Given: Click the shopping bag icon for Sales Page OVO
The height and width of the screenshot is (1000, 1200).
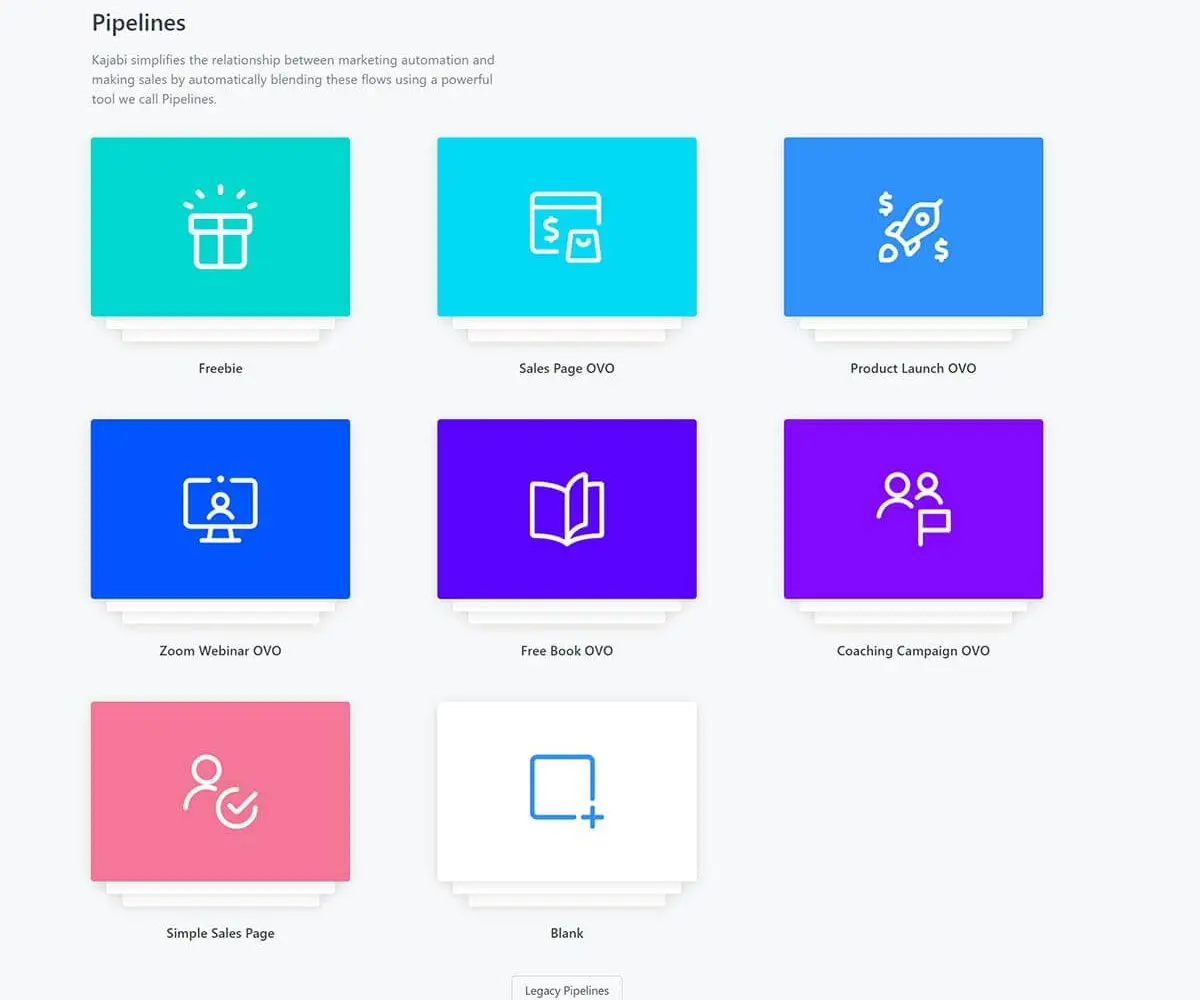Looking at the screenshot, I should 566,227.
